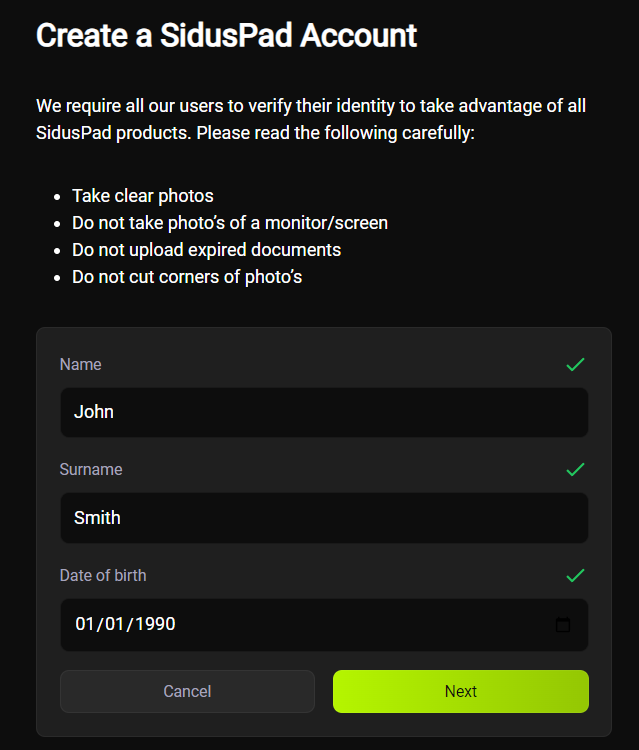Screen dimensions: 639x750
Task: Focus the Surname field containing Smith
Action: pos(324,518)
